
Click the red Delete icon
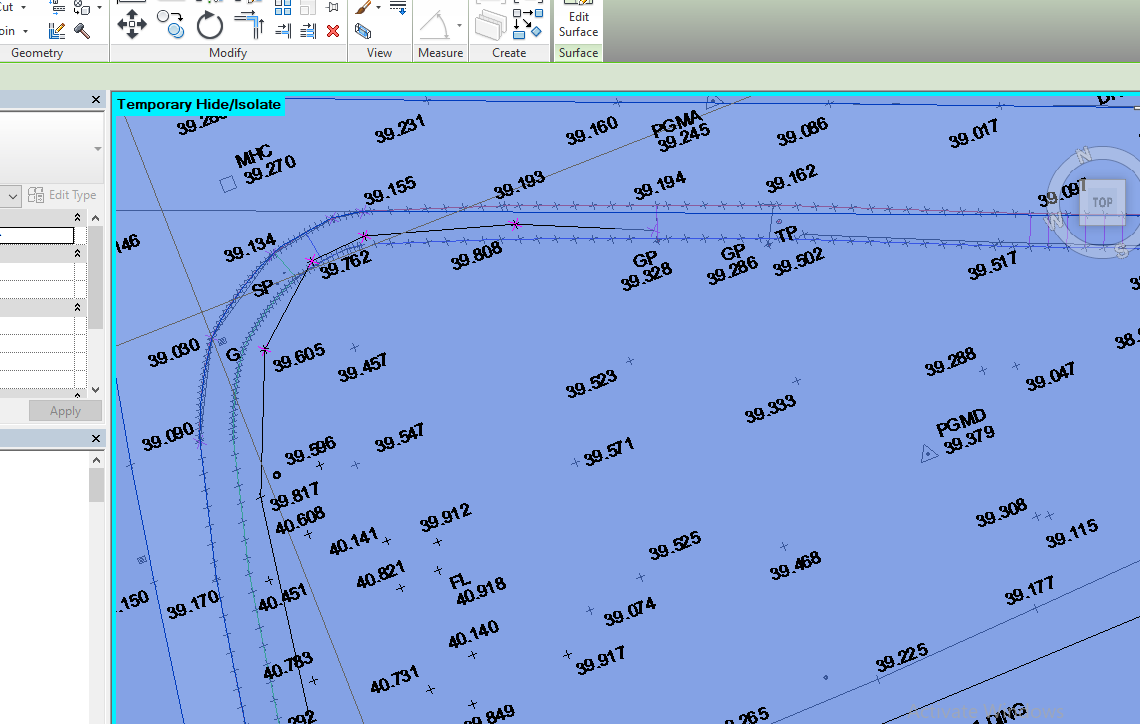tap(333, 31)
